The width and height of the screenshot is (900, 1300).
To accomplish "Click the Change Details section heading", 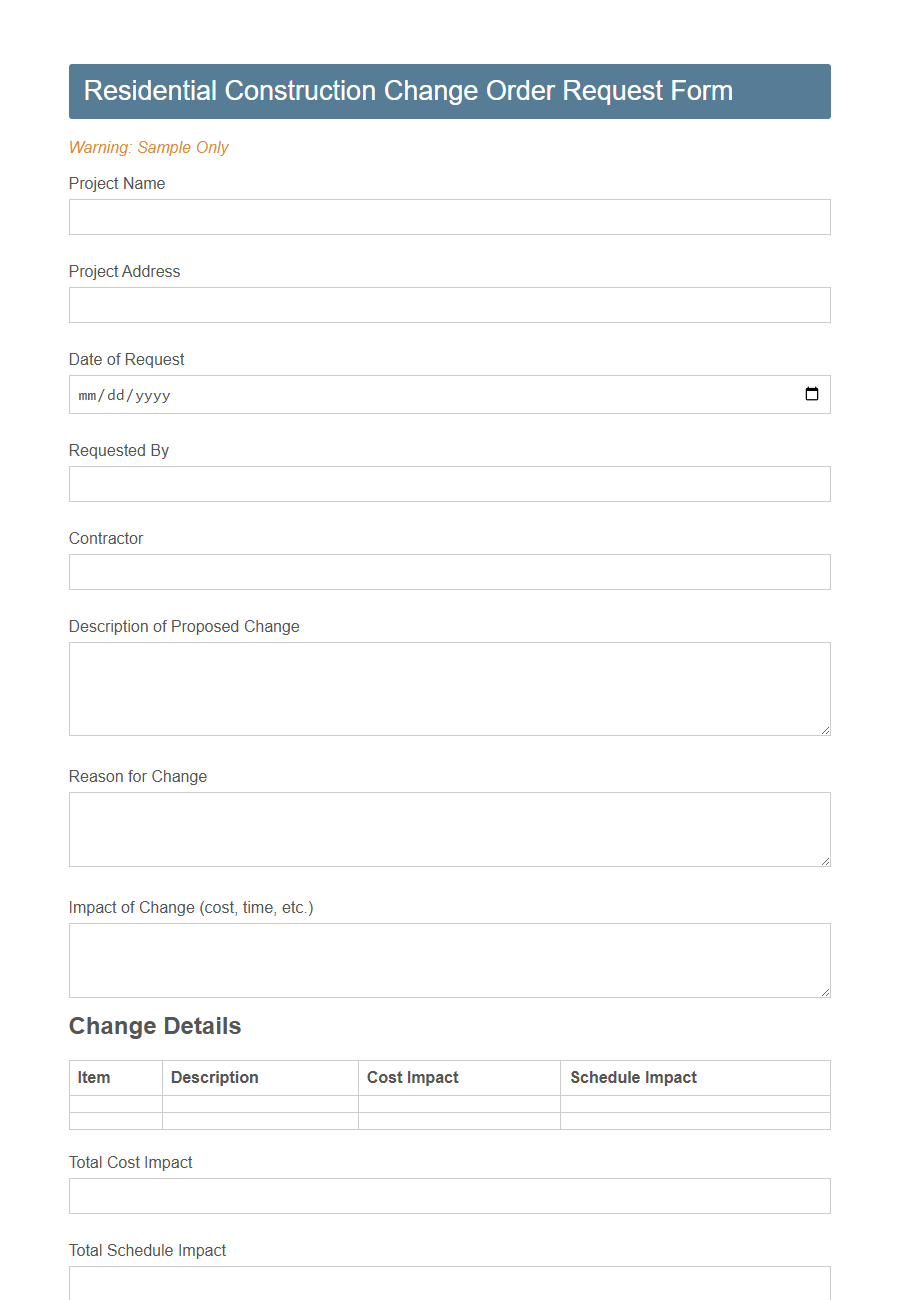I will [x=154, y=1026].
